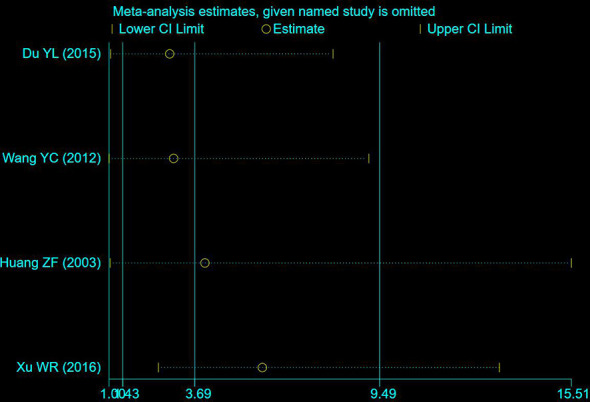Click the Estimate legend circle marker
This screenshot has height=402, width=590.
pyautogui.click(x=266, y=29)
